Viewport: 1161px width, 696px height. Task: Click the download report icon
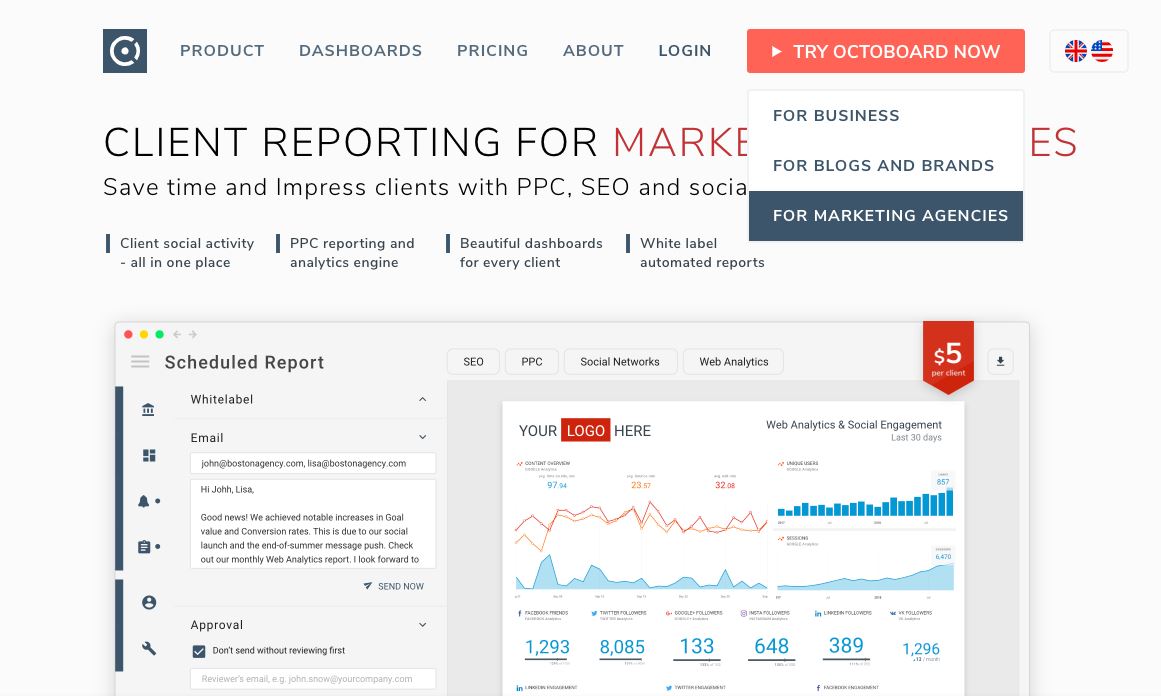1000,361
